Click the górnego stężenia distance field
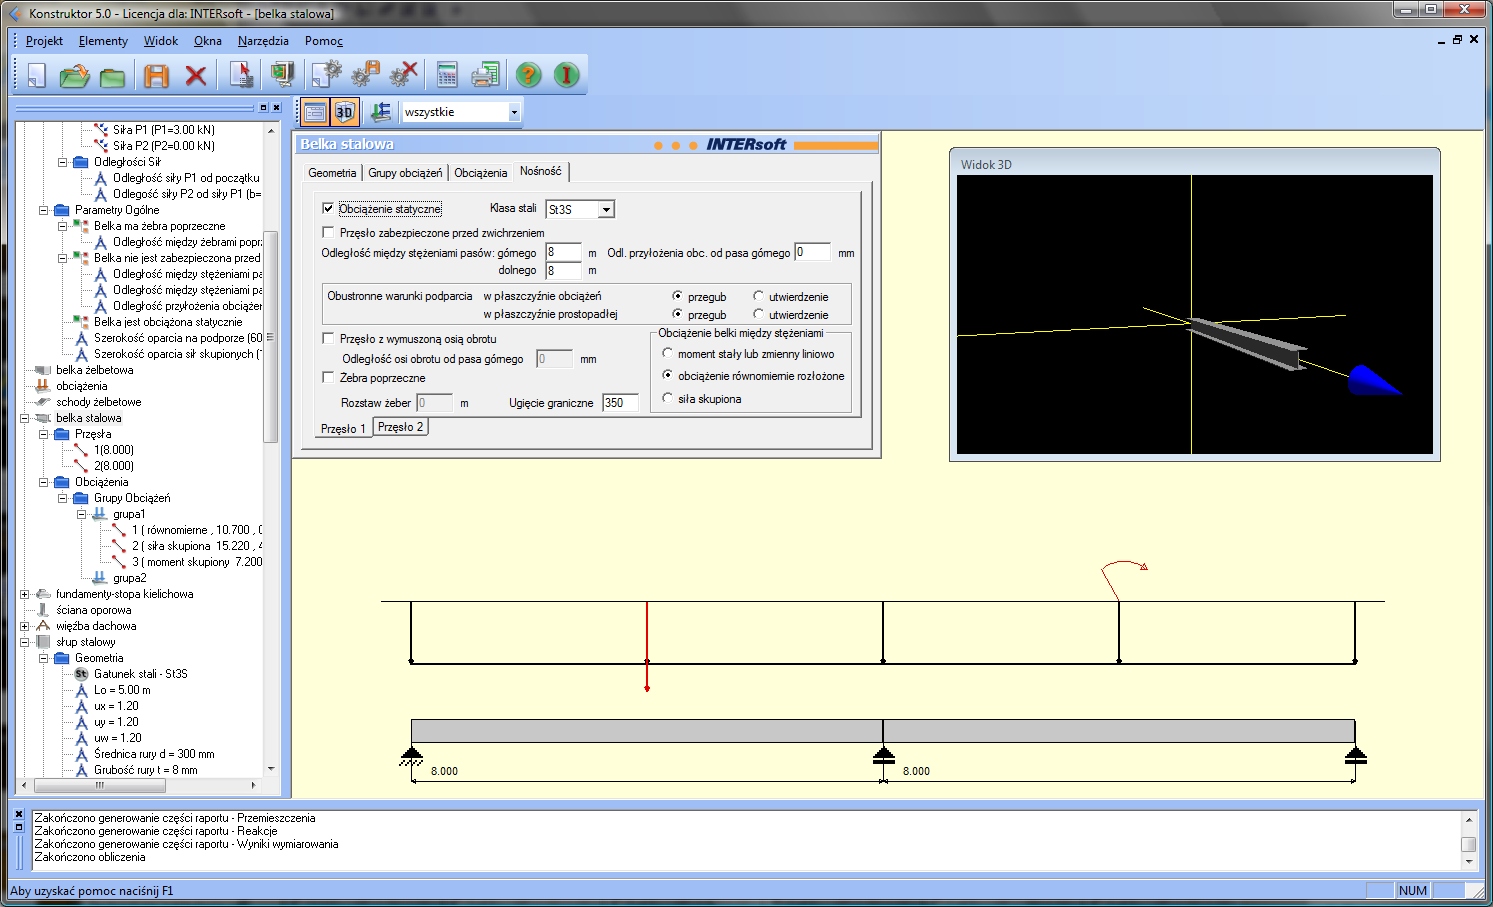The image size is (1493, 907). click(563, 252)
